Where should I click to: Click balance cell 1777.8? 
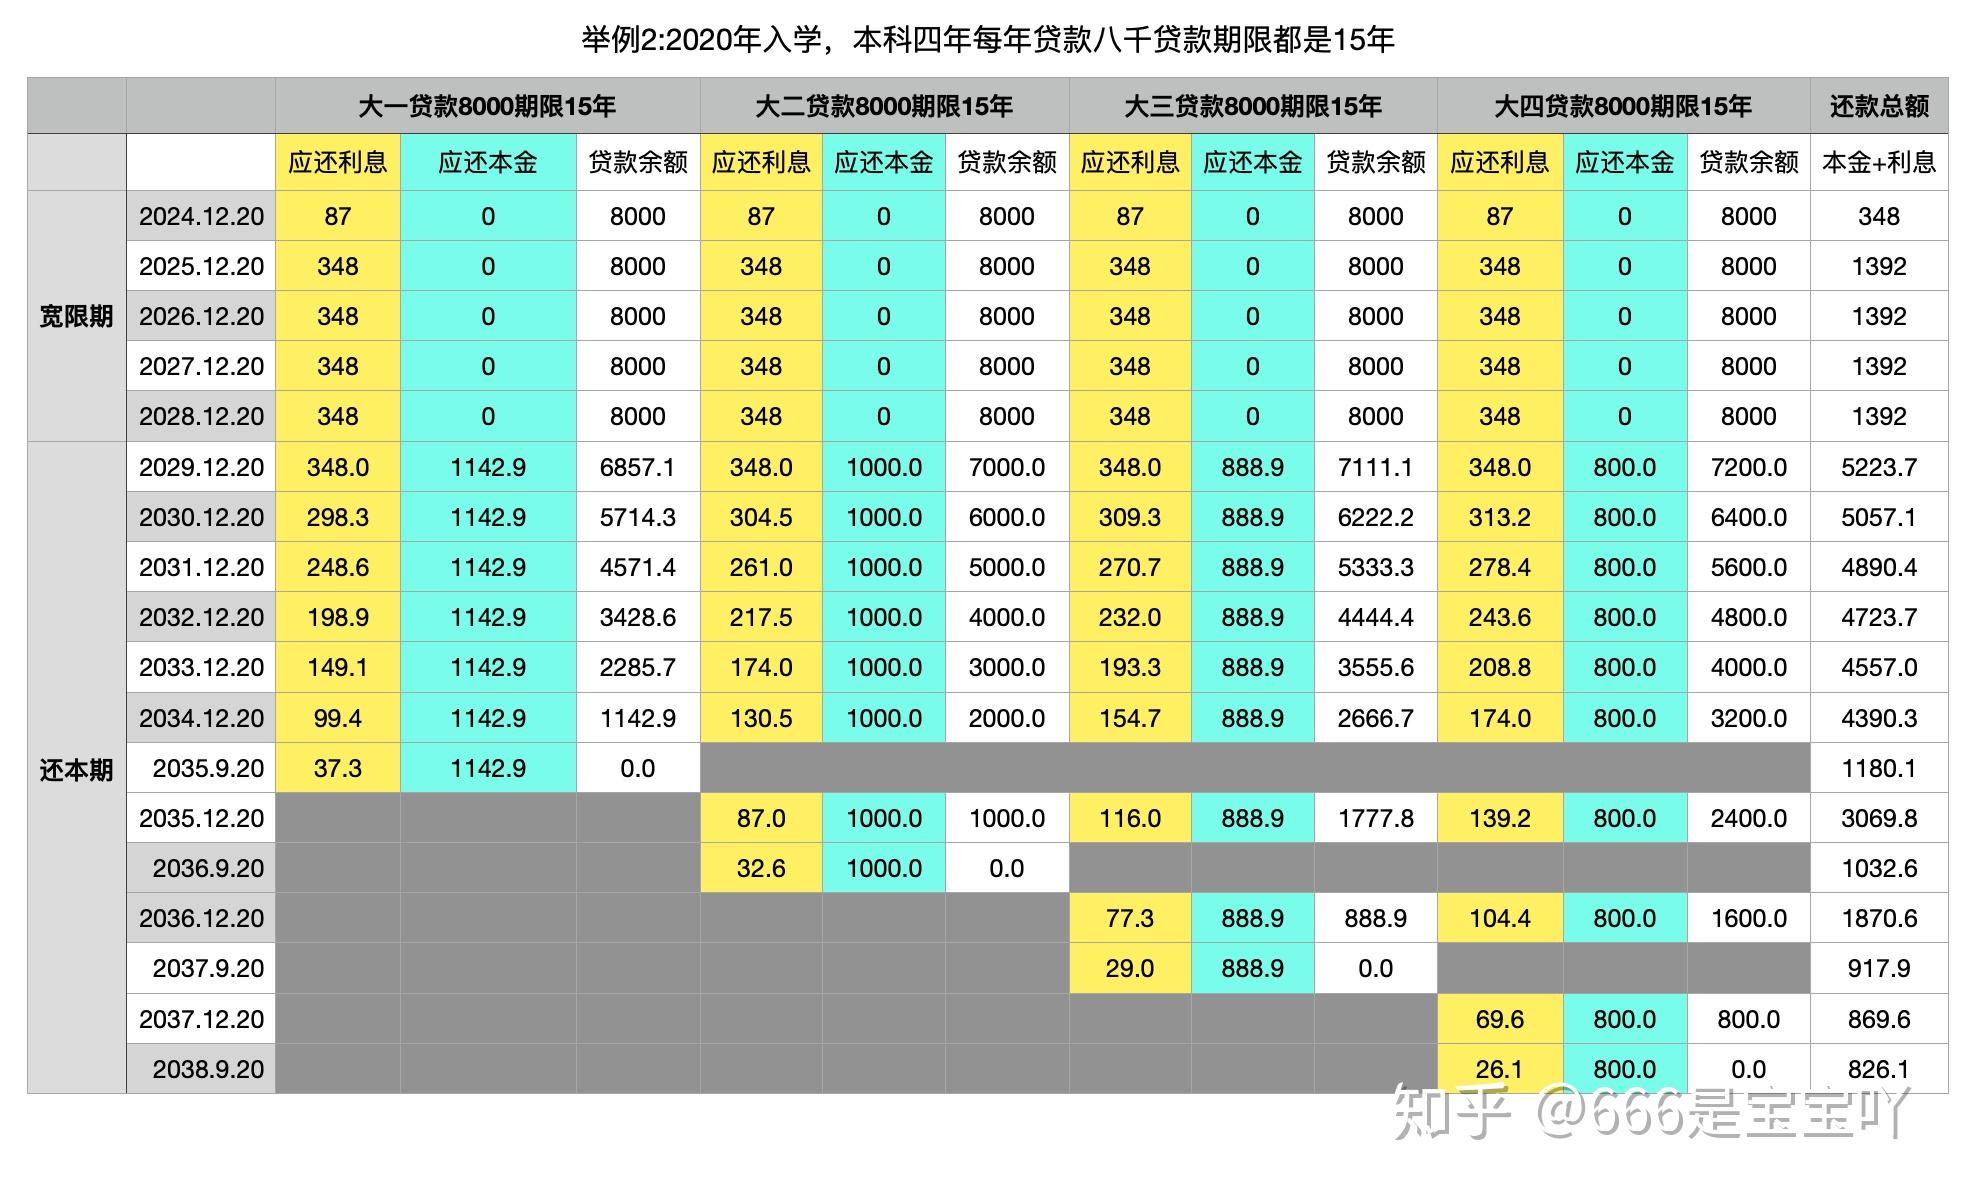click(1376, 818)
